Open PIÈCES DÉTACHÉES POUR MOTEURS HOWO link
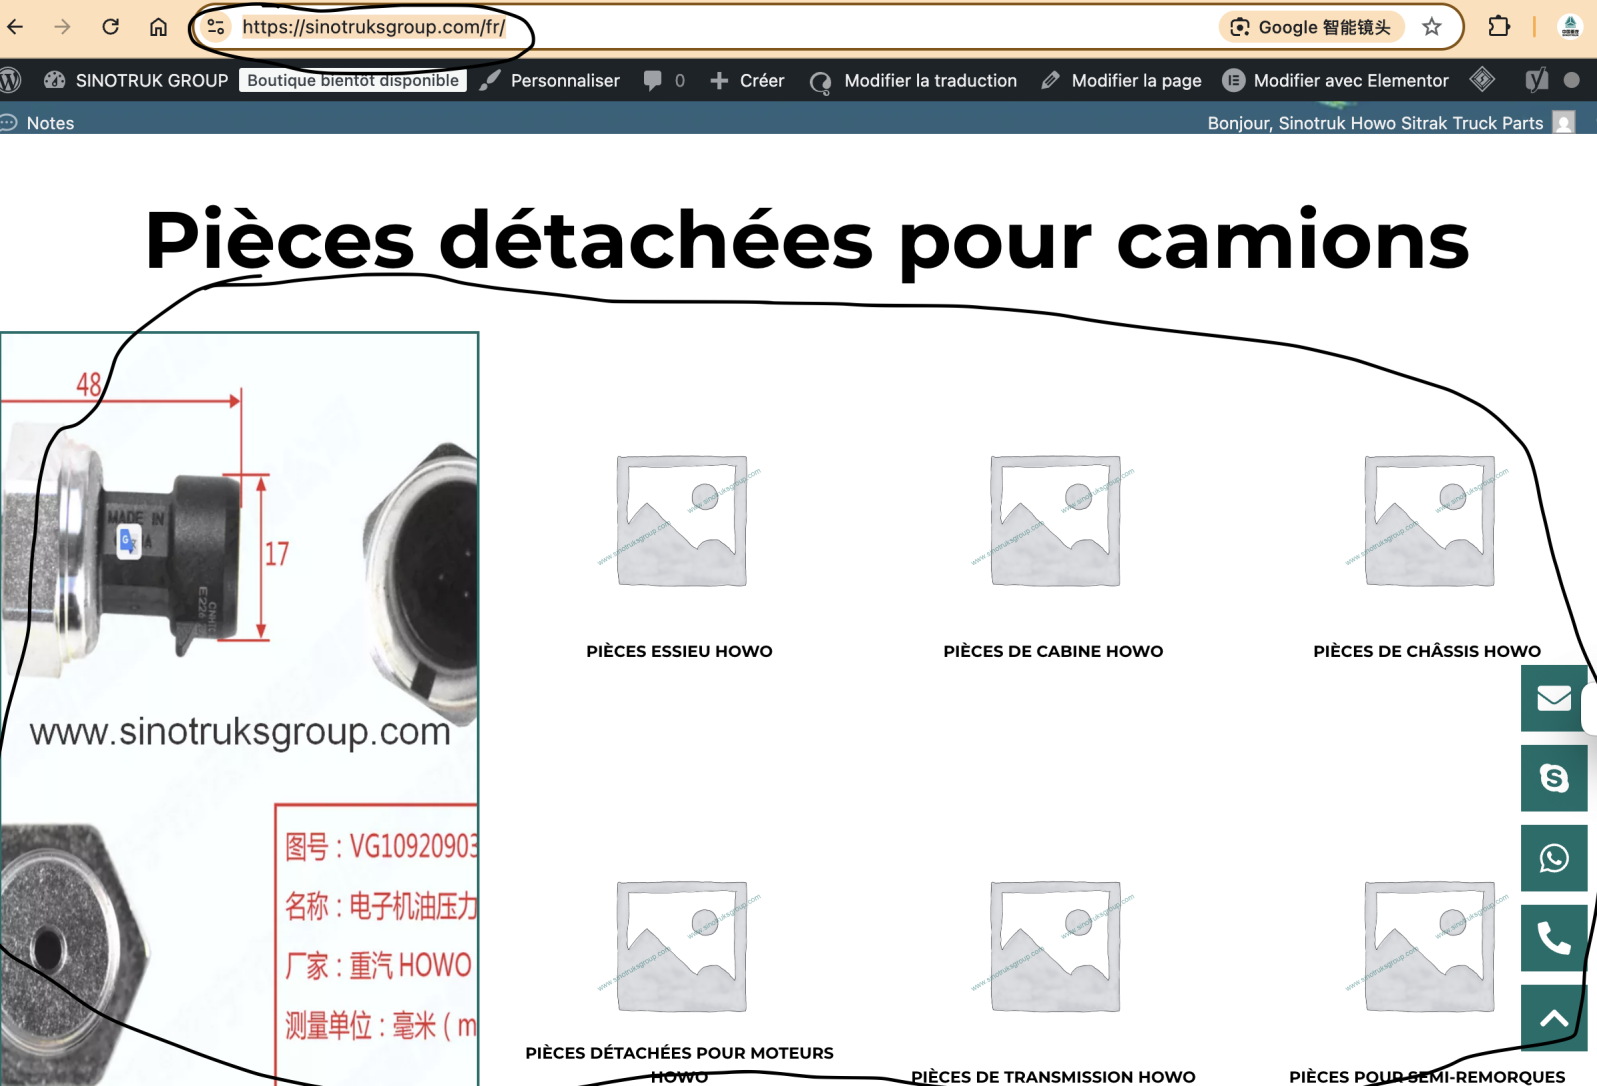 [680, 1065]
